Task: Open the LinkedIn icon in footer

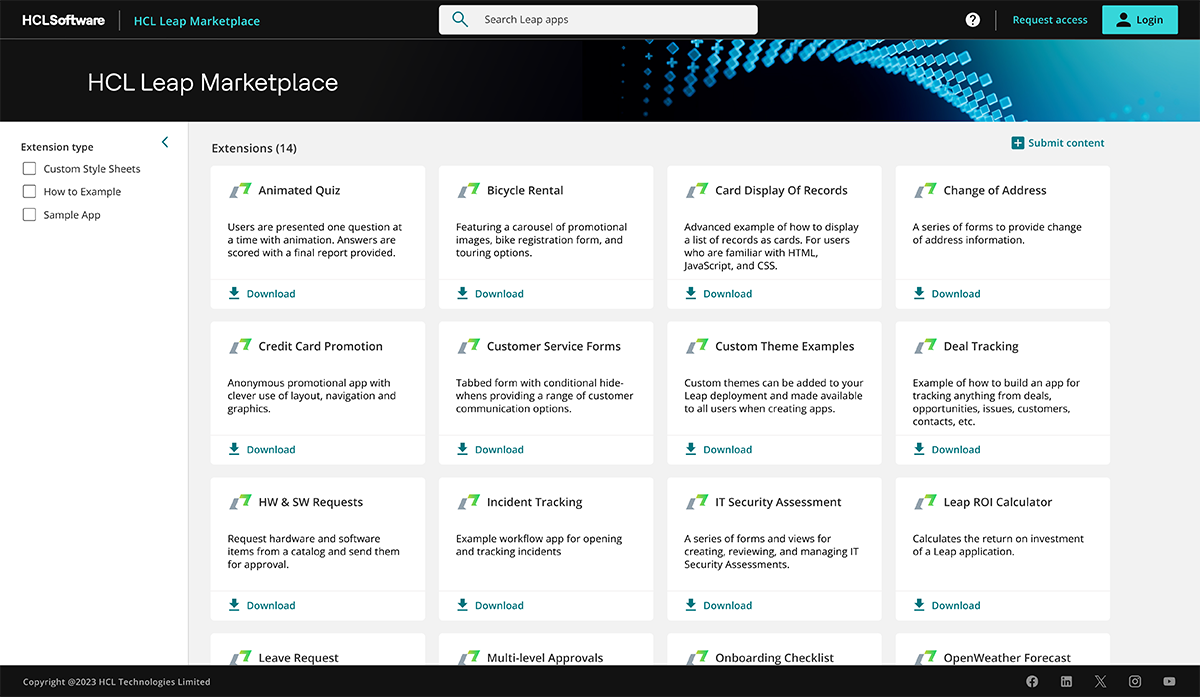Action: [1066, 681]
